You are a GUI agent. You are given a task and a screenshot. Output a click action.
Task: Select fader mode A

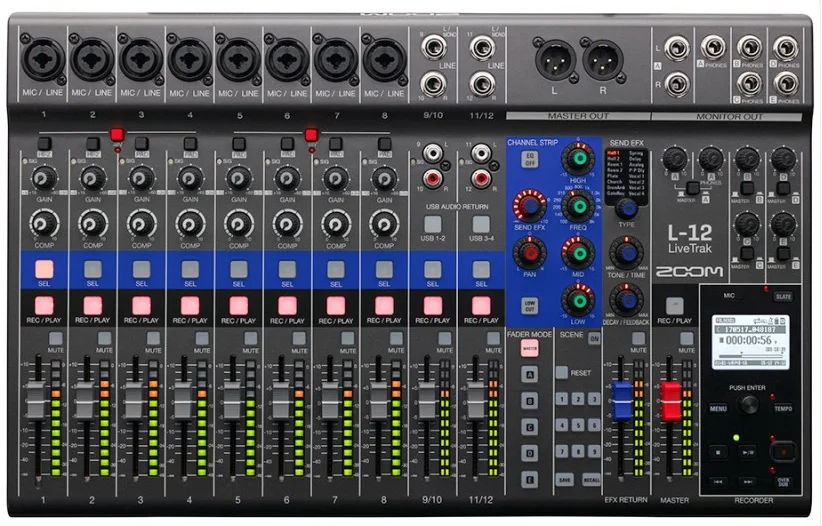(x=529, y=374)
